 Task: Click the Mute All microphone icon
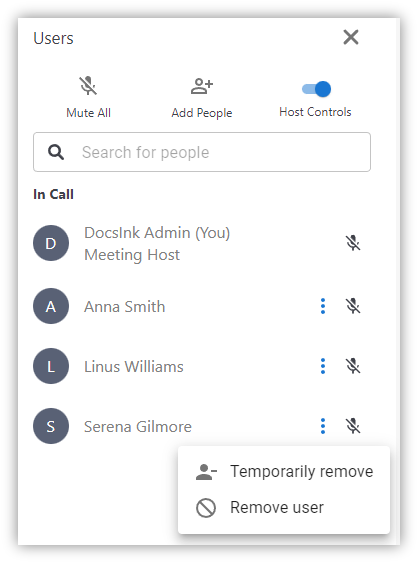click(x=88, y=86)
